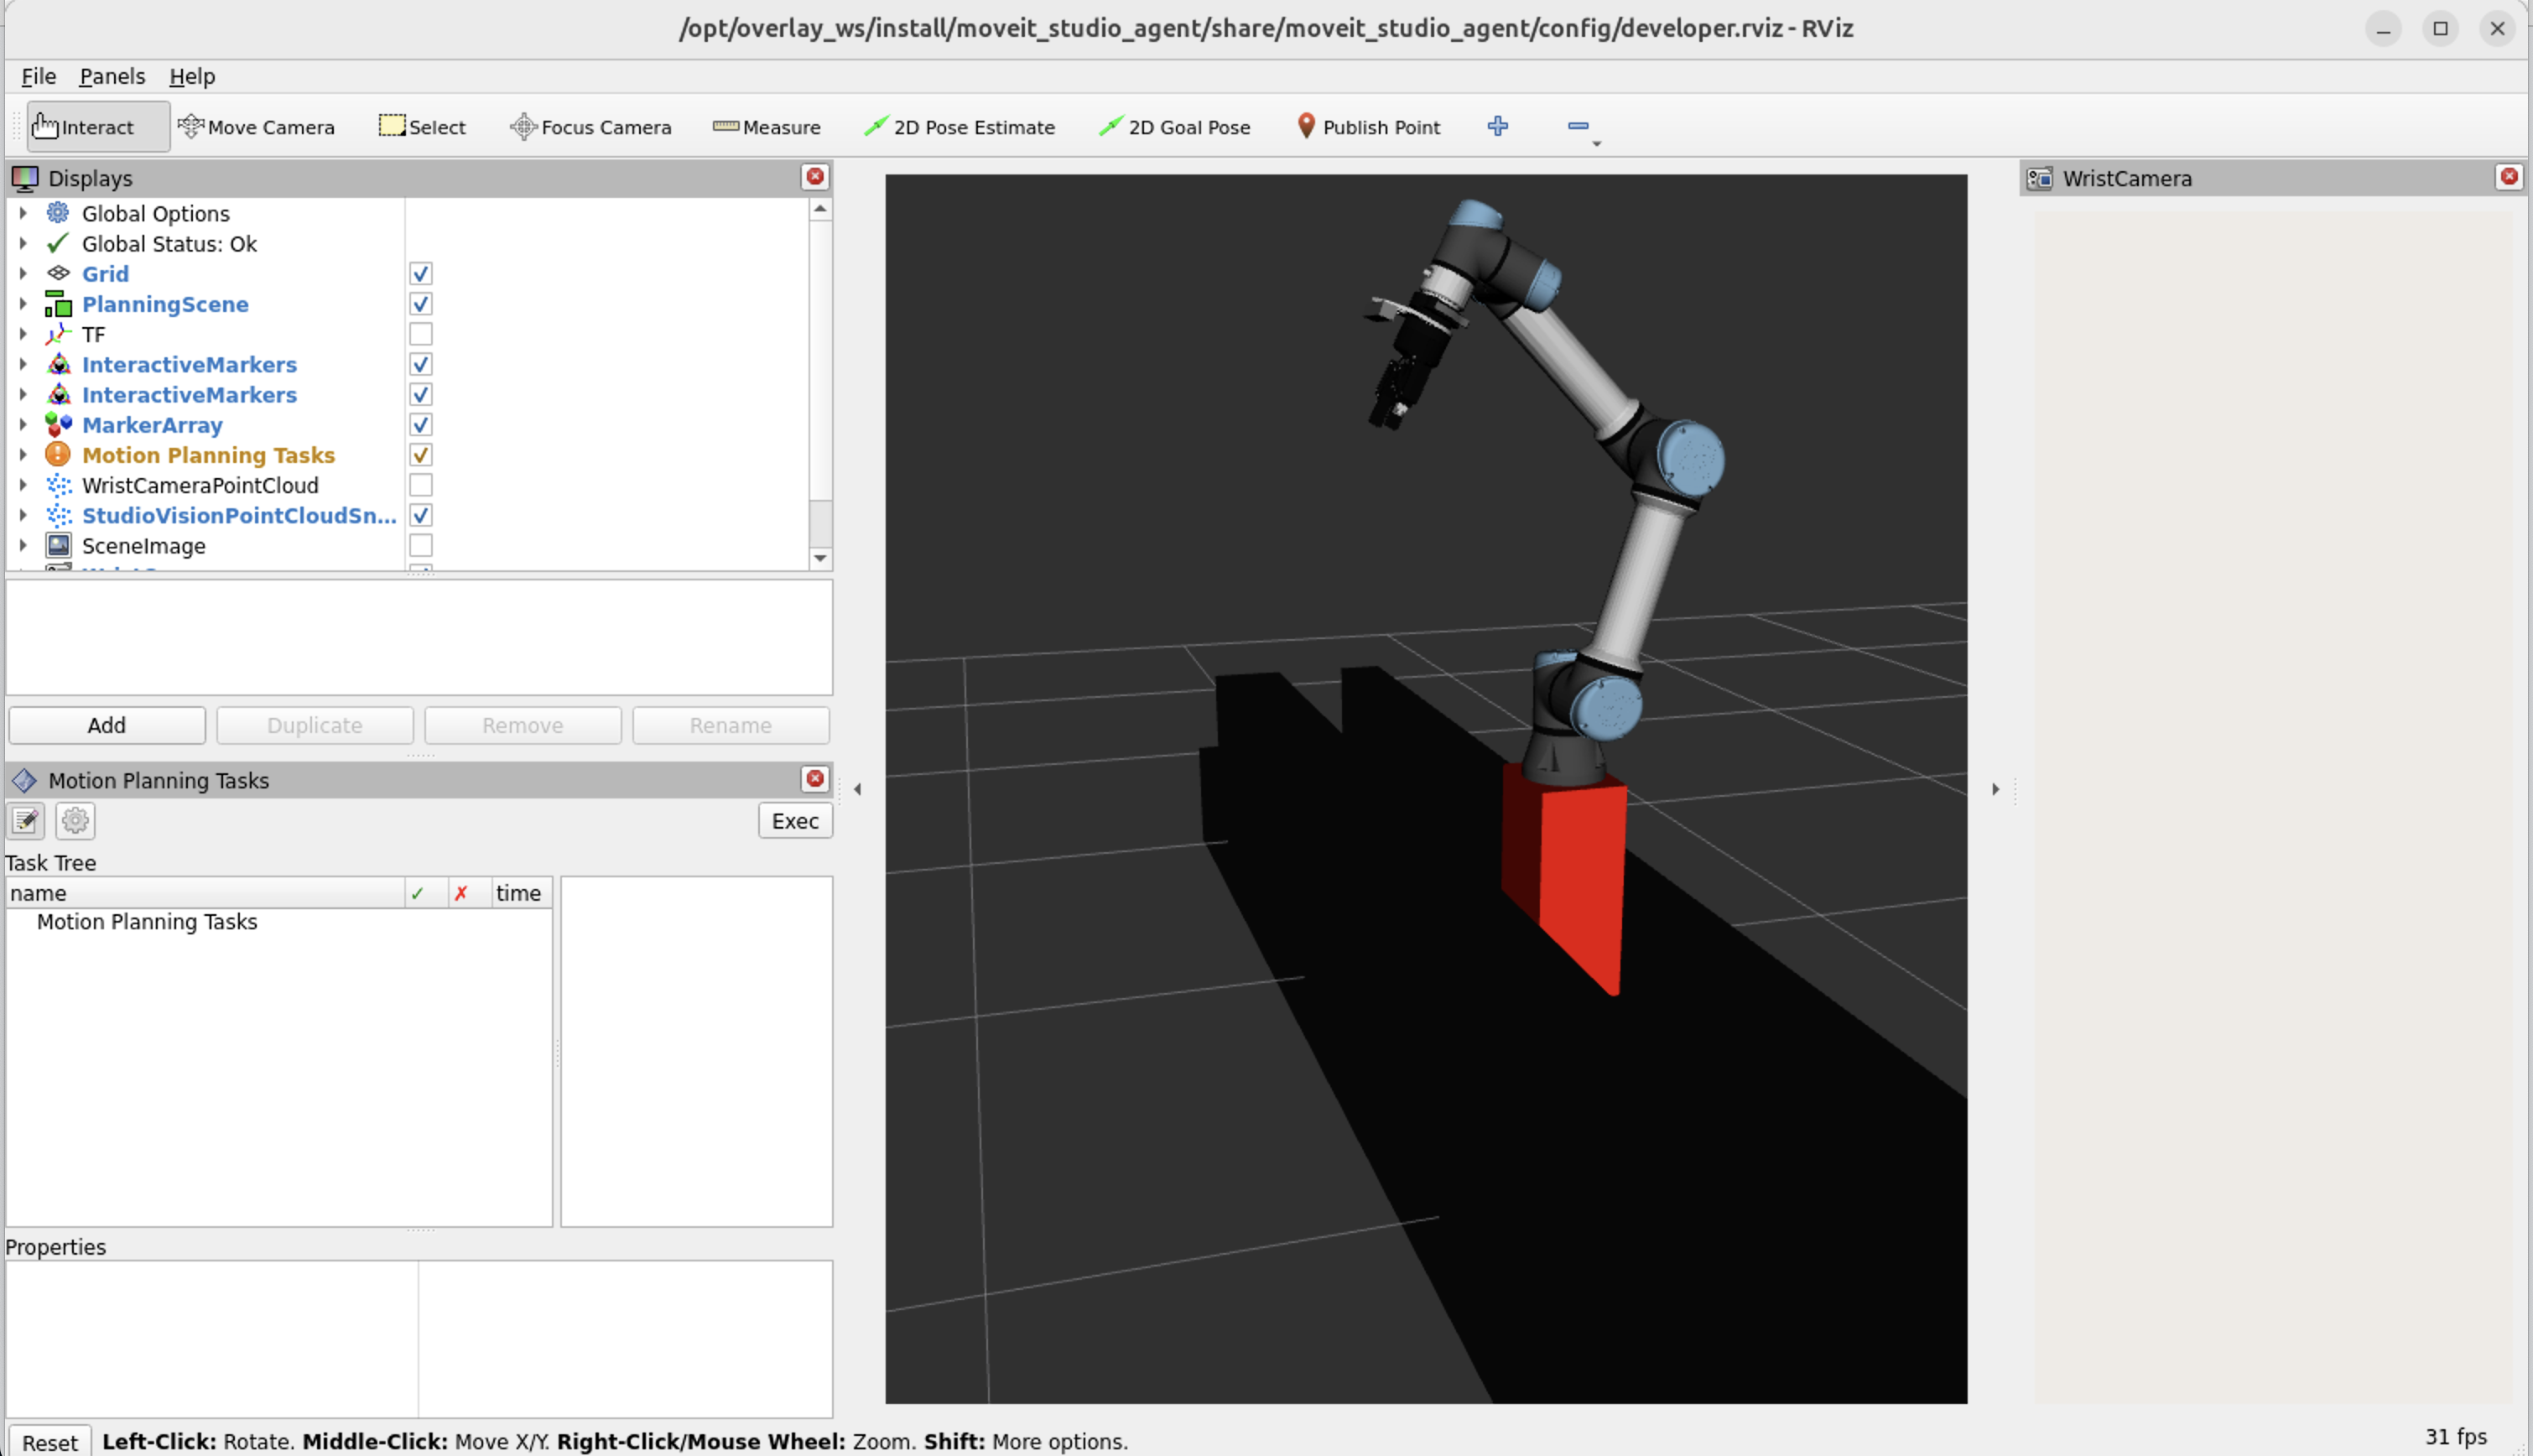
Task: Select the Interact tool
Action: (97, 127)
